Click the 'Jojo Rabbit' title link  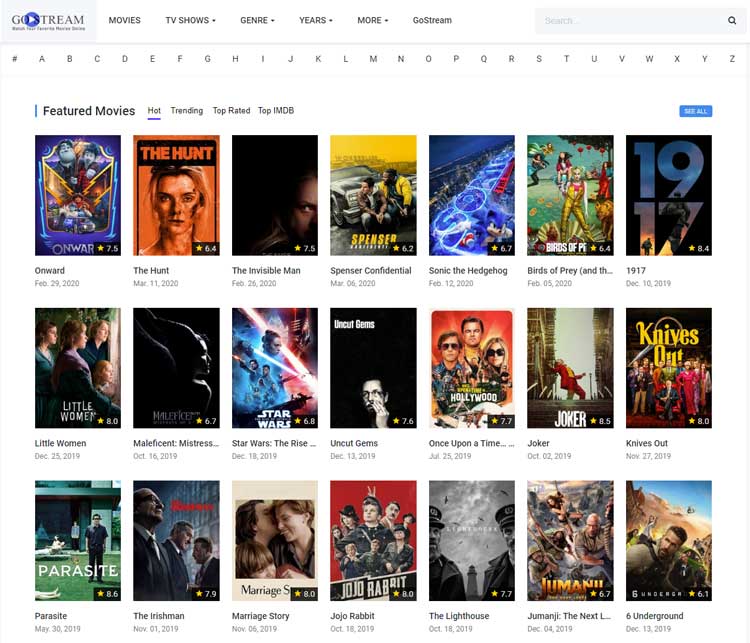coord(353,616)
